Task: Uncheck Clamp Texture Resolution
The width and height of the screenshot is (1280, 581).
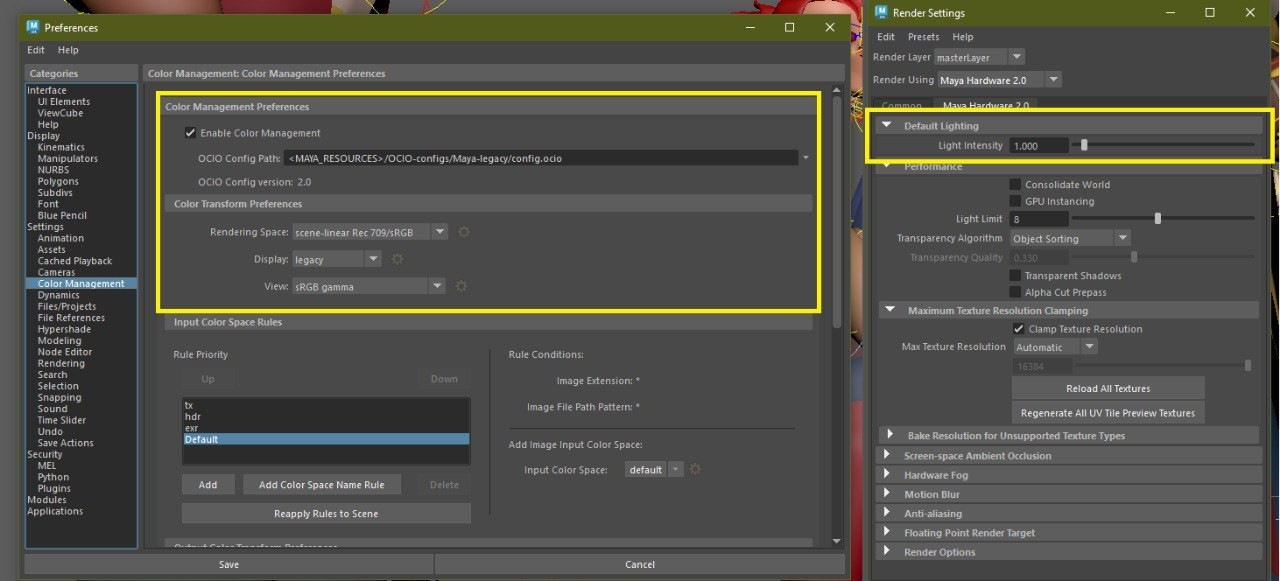Action: (x=1018, y=329)
